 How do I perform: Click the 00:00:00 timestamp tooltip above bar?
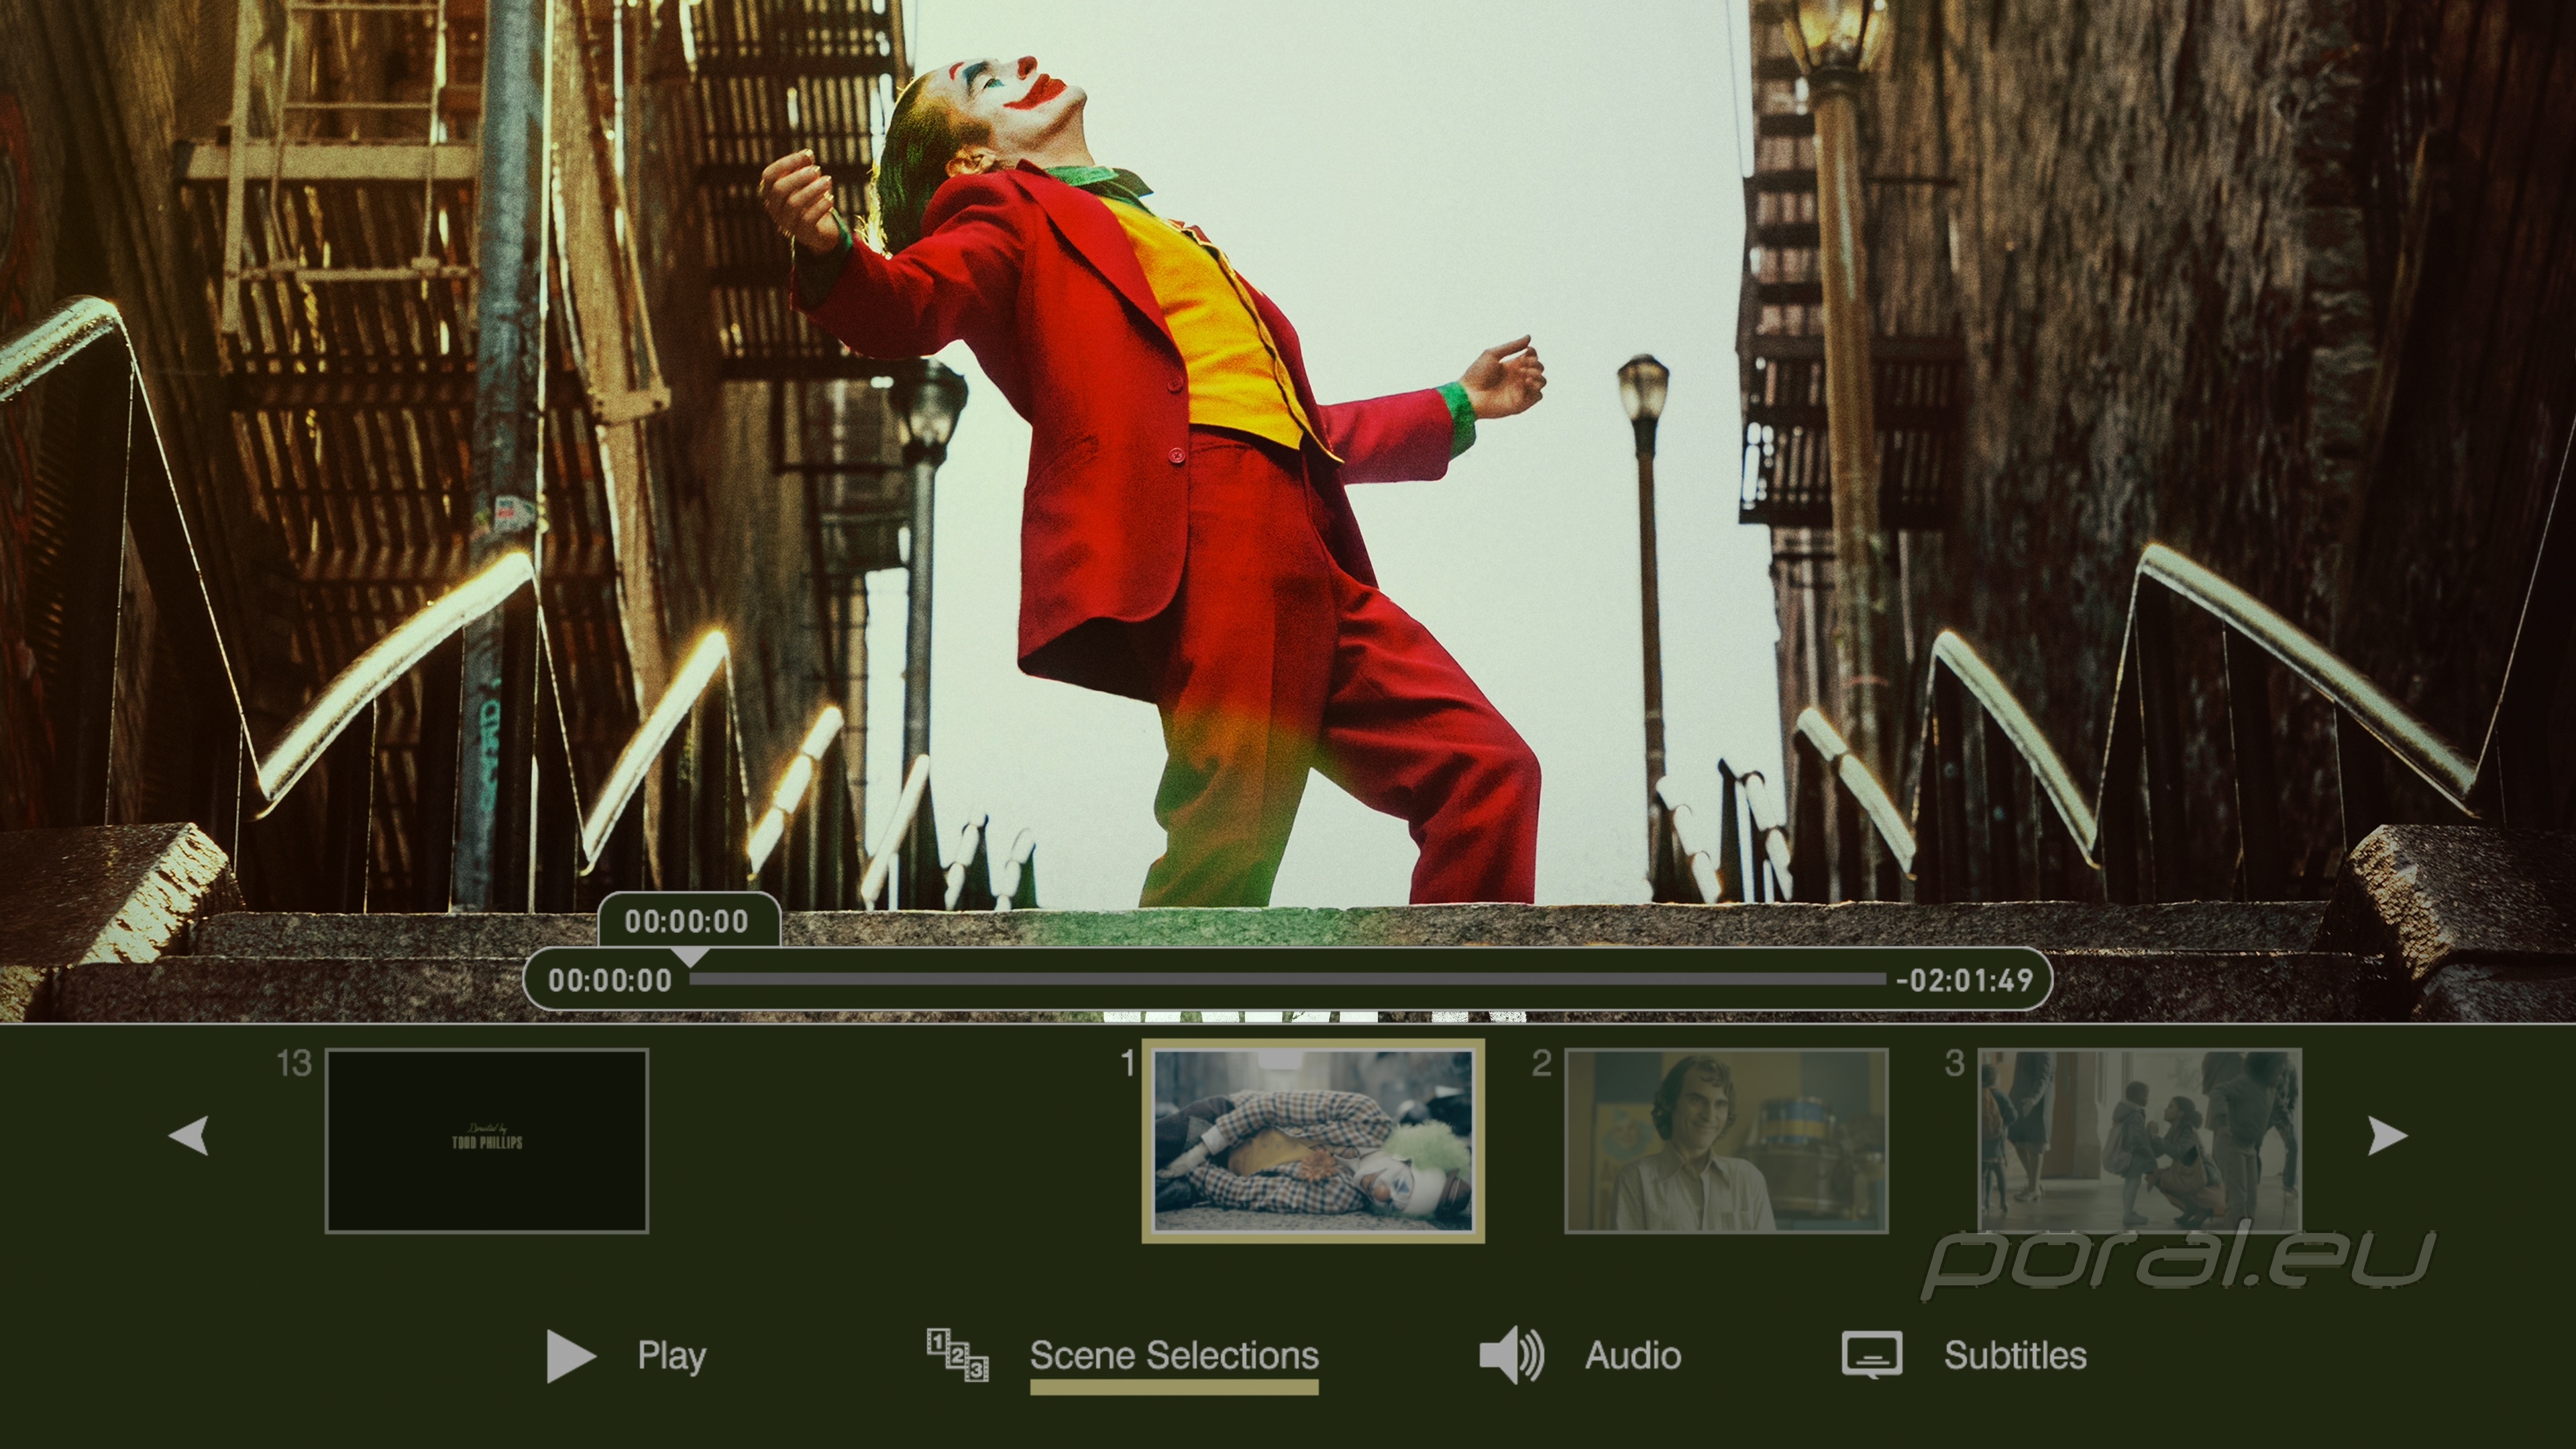tap(688, 921)
